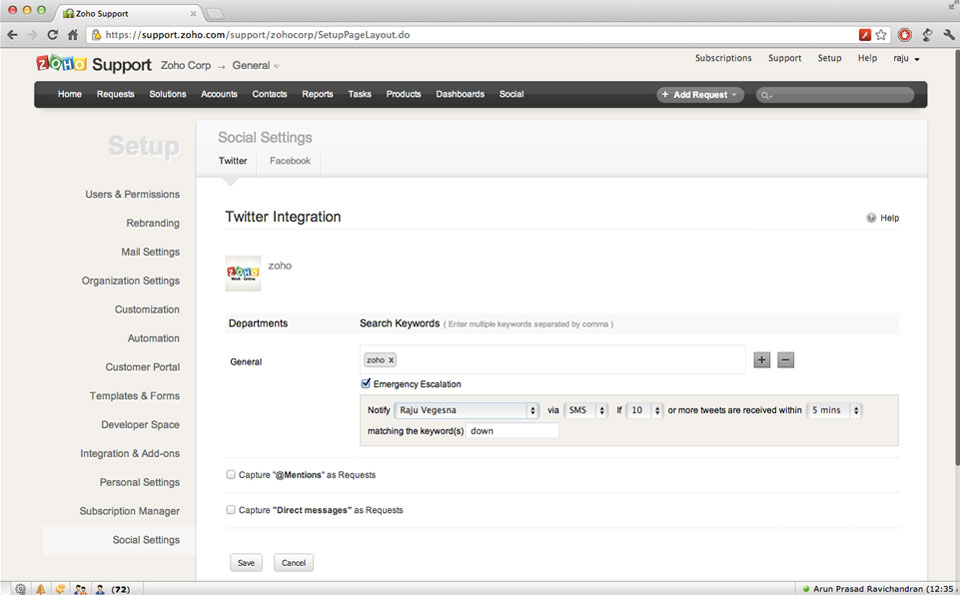Open Rebranding in the sidebar
The height and width of the screenshot is (595, 960).
[153, 223]
